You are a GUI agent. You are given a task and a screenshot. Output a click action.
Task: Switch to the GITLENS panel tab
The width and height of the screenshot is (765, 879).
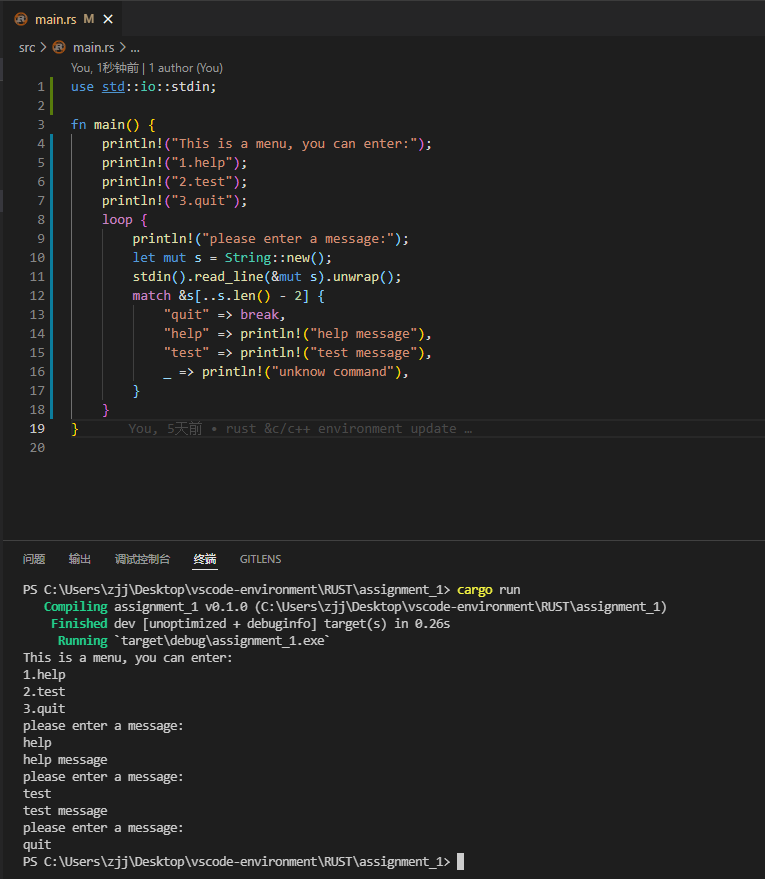(x=260, y=559)
